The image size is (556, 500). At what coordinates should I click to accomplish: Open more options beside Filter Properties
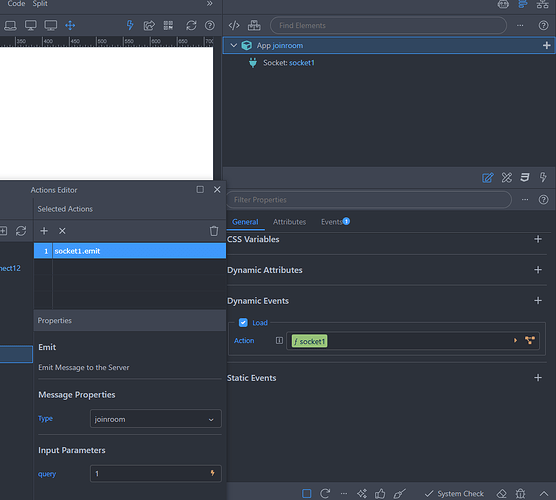[x=525, y=200]
